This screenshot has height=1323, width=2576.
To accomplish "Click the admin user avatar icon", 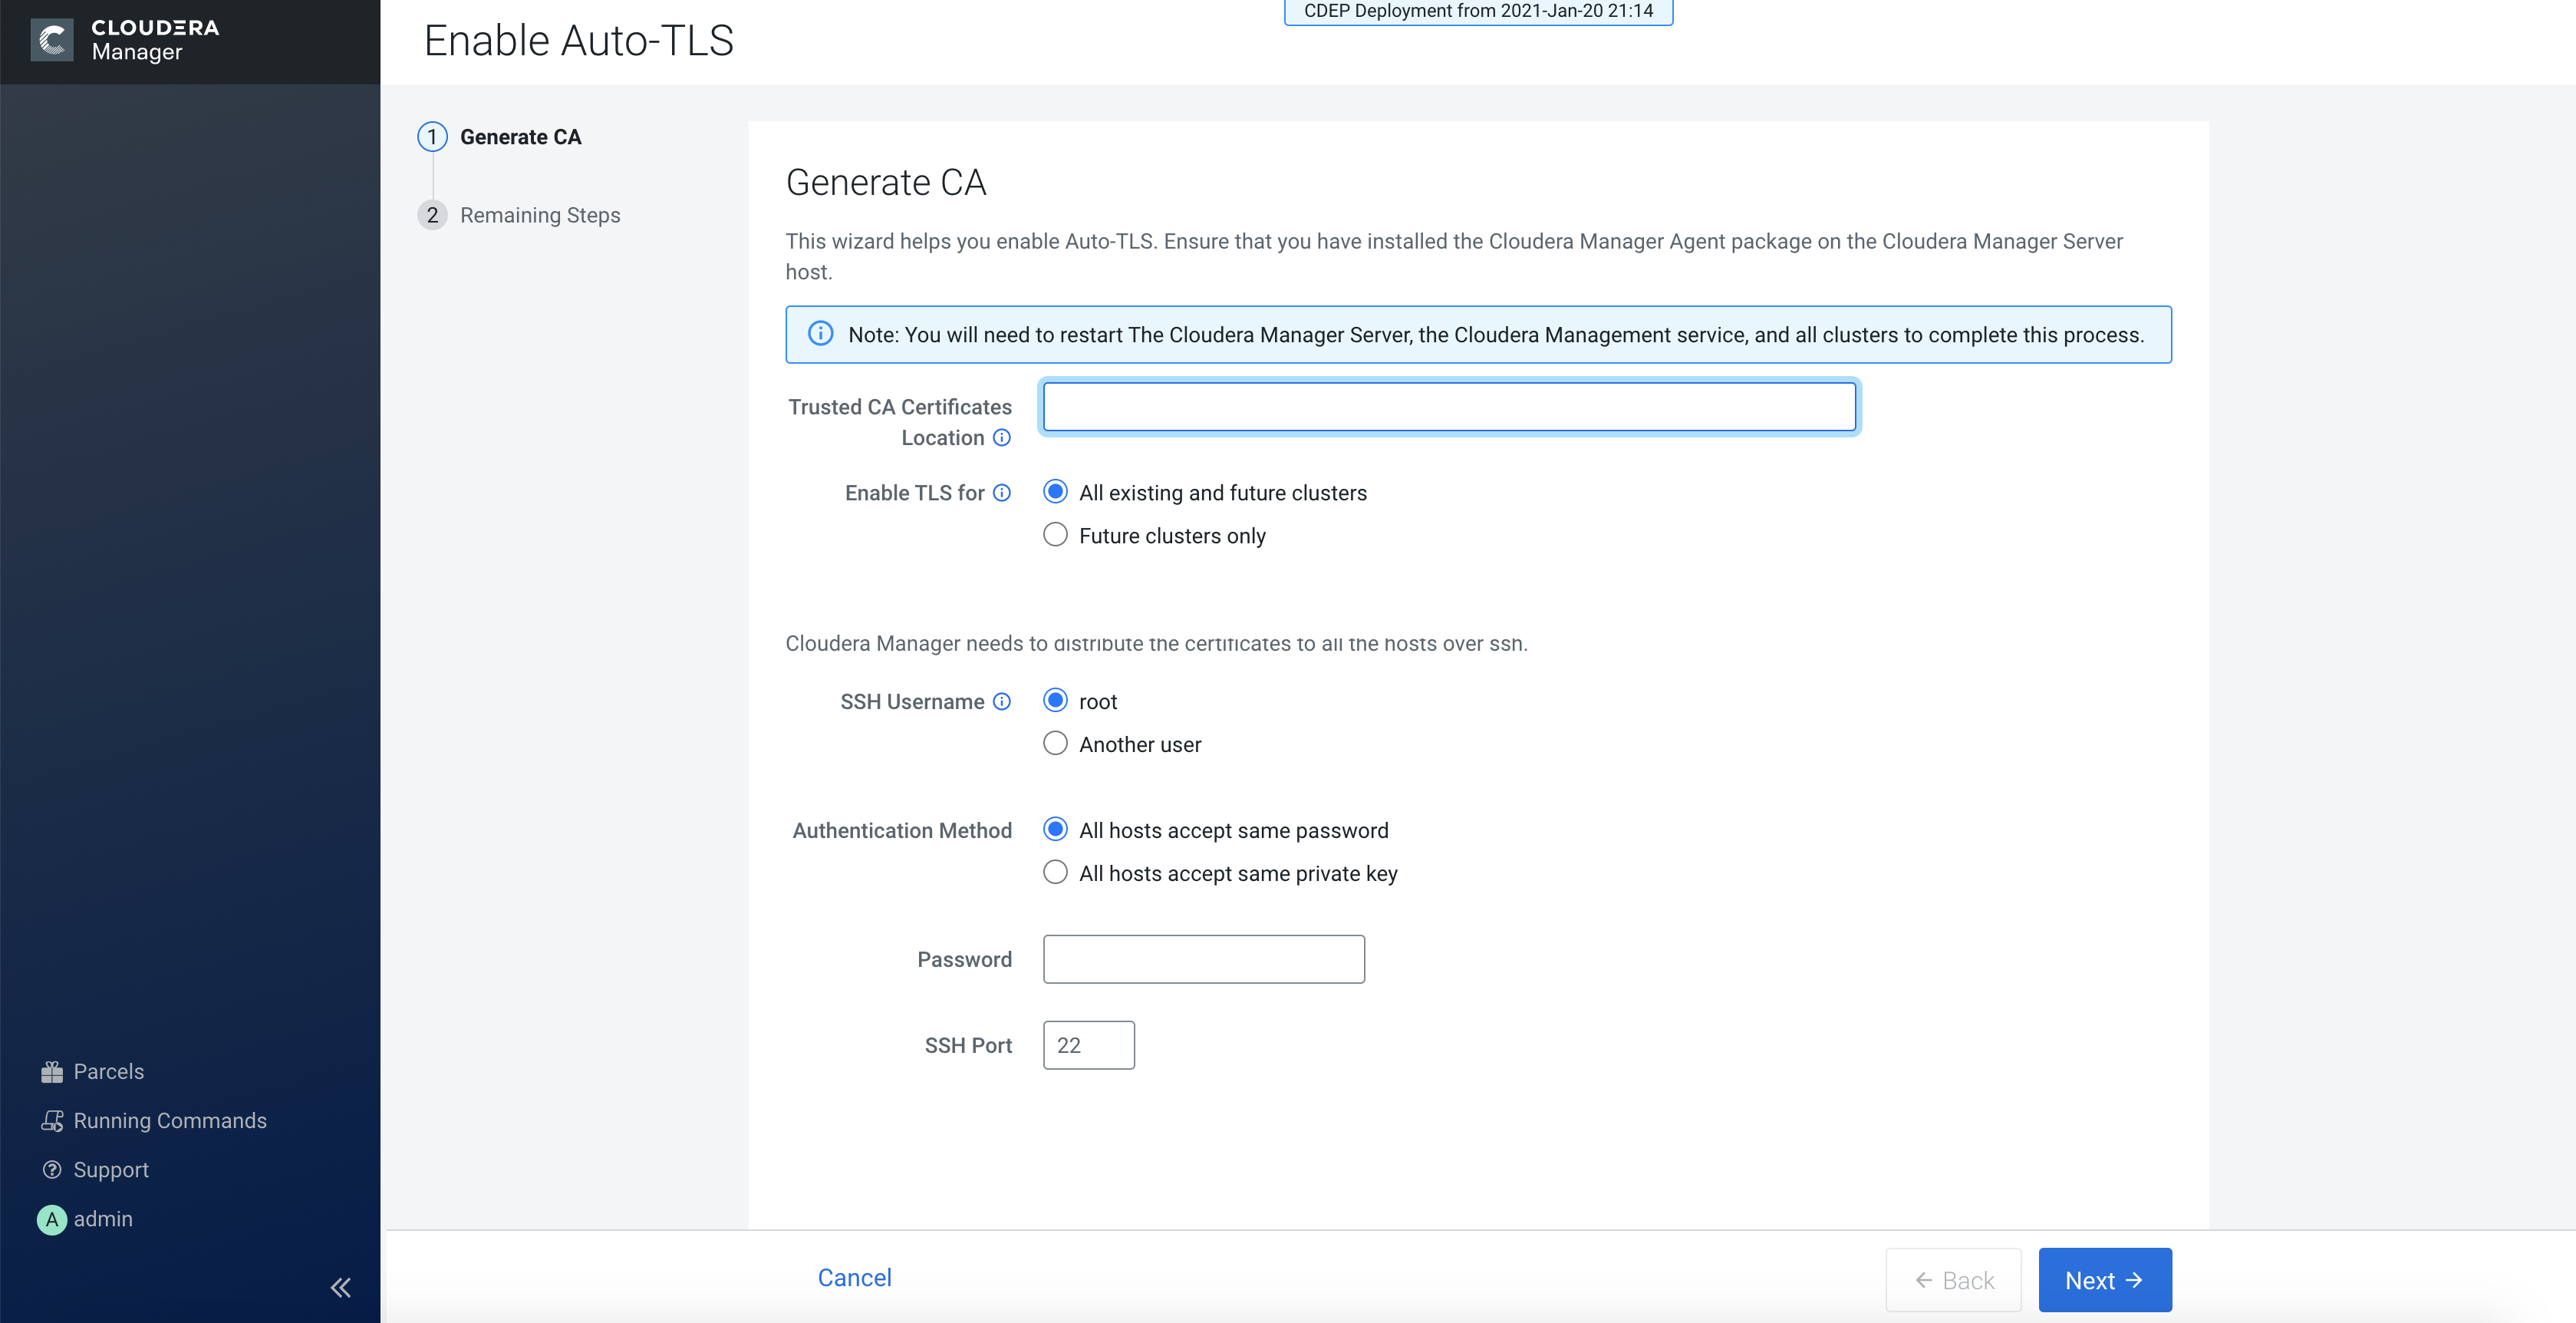I will [x=52, y=1219].
